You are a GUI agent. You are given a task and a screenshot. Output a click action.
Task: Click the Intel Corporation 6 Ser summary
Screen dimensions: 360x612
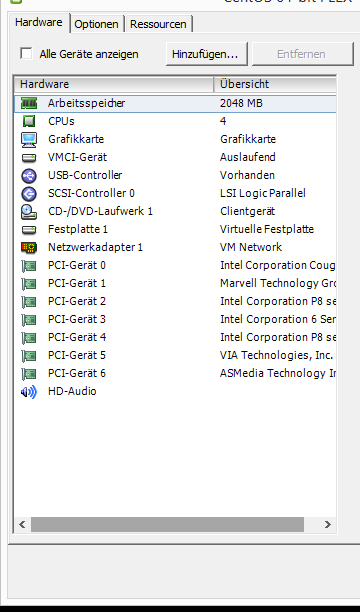coord(278,319)
